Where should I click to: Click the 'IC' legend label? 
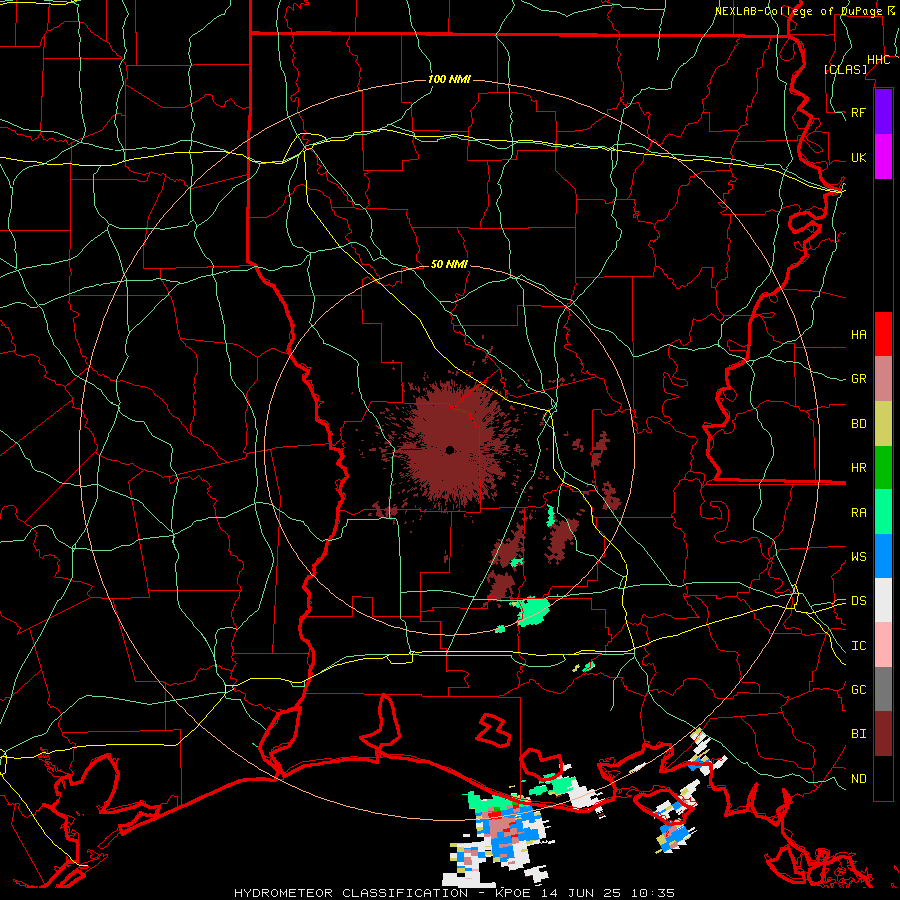point(859,646)
